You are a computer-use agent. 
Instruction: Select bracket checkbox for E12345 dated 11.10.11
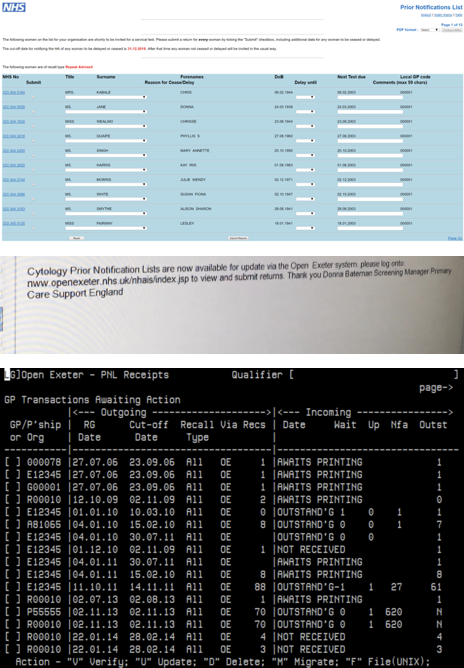(x=12, y=587)
